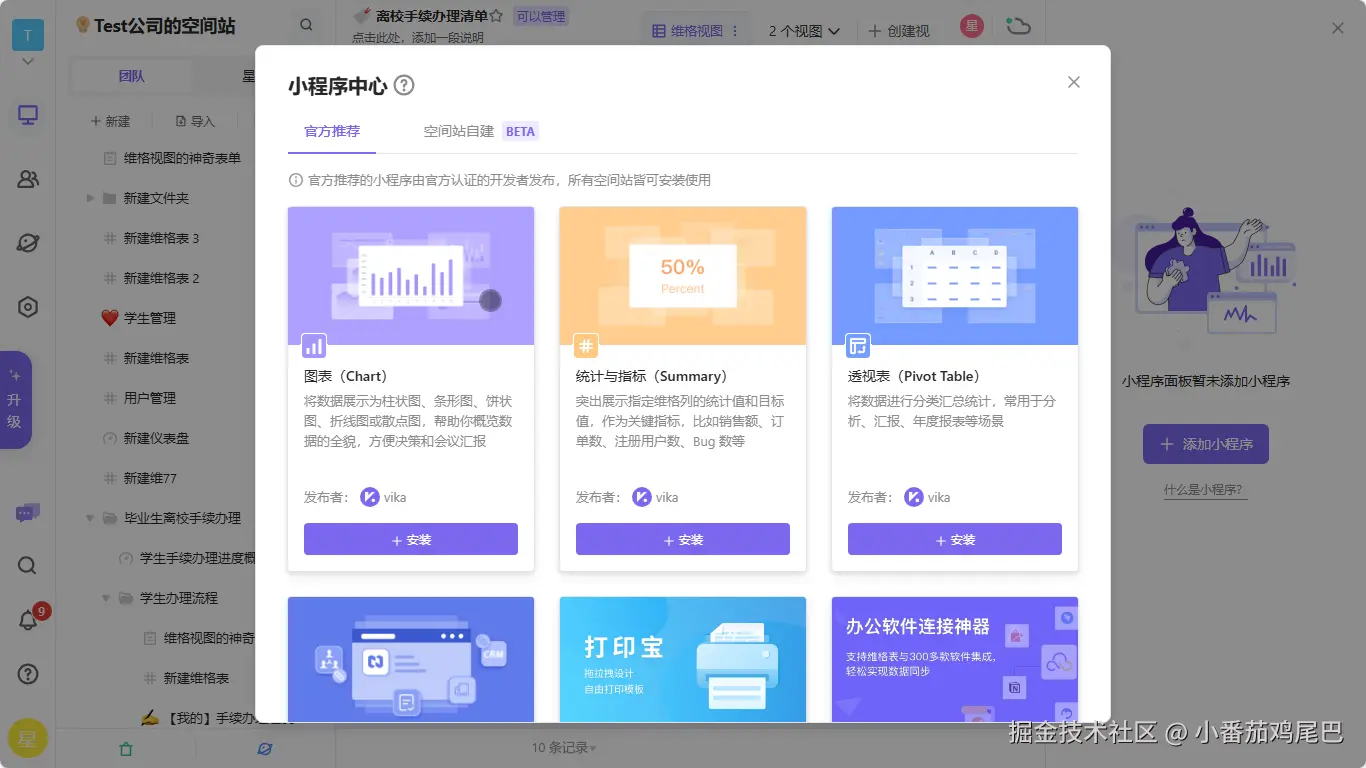The height and width of the screenshot is (768, 1366).
Task: Click the 创建视 create view button
Action: 899,31
